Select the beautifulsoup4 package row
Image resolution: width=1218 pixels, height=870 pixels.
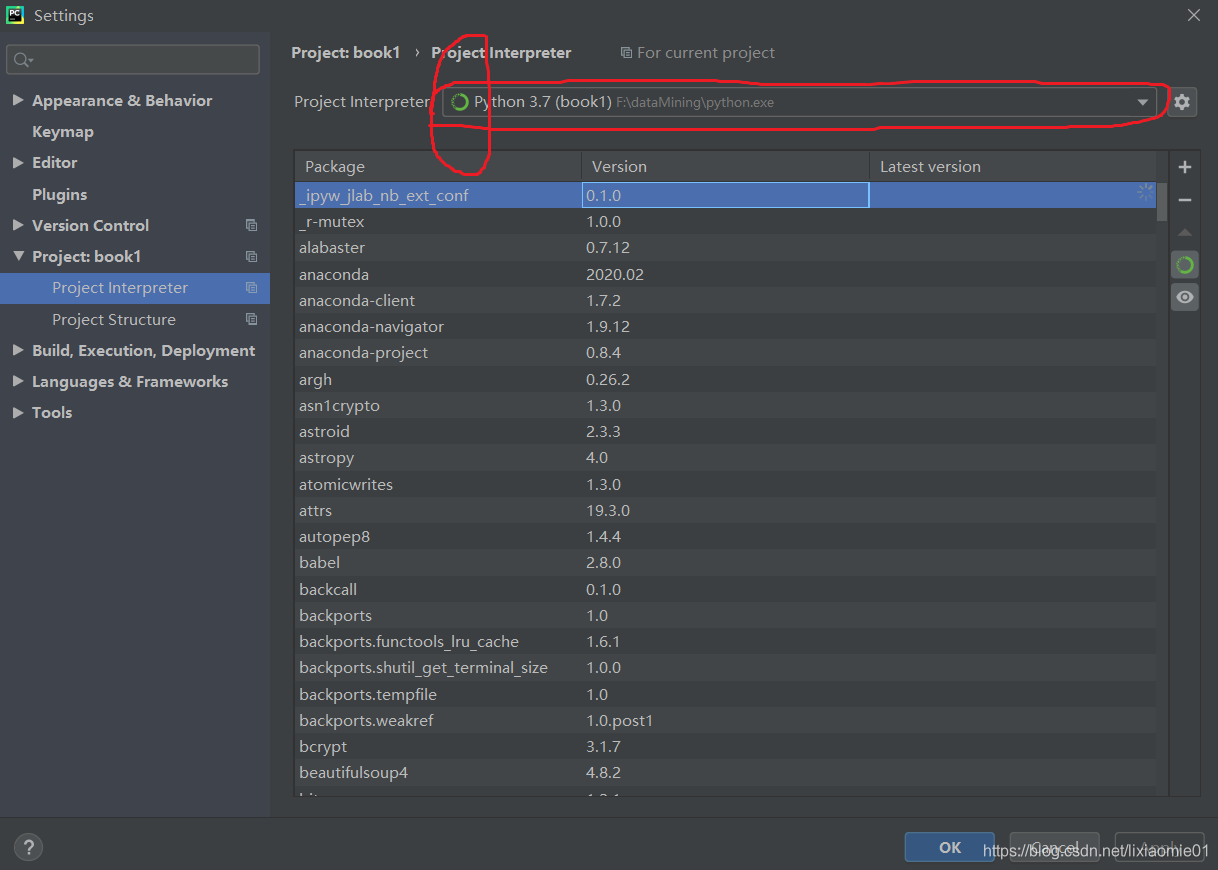pos(726,772)
